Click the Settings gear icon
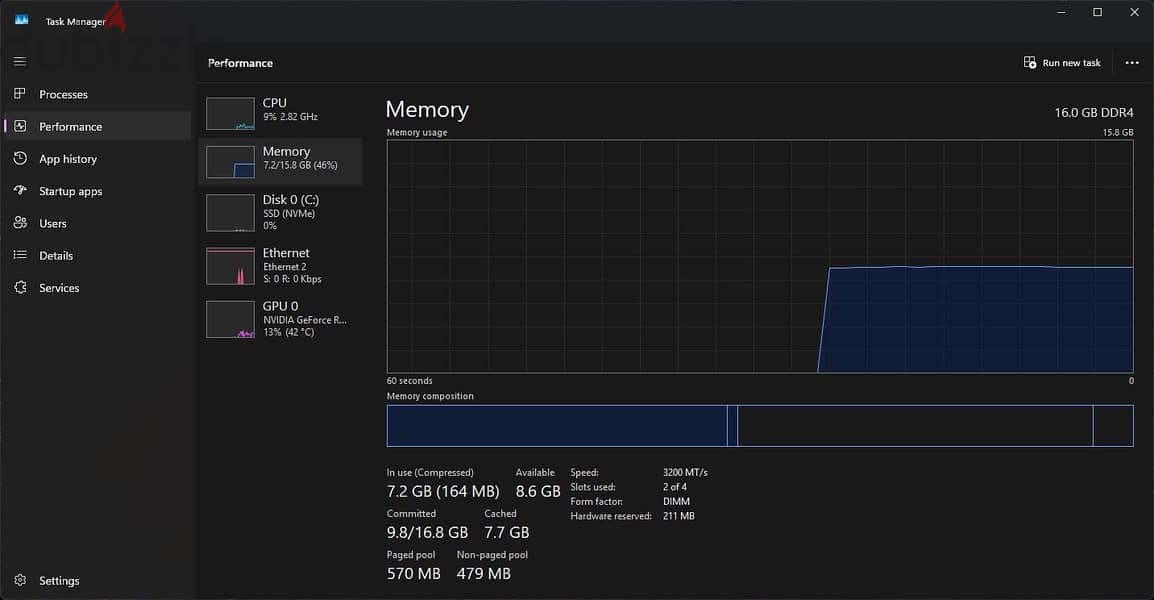1154x600 pixels. pyautogui.click(x=20, y=580)
